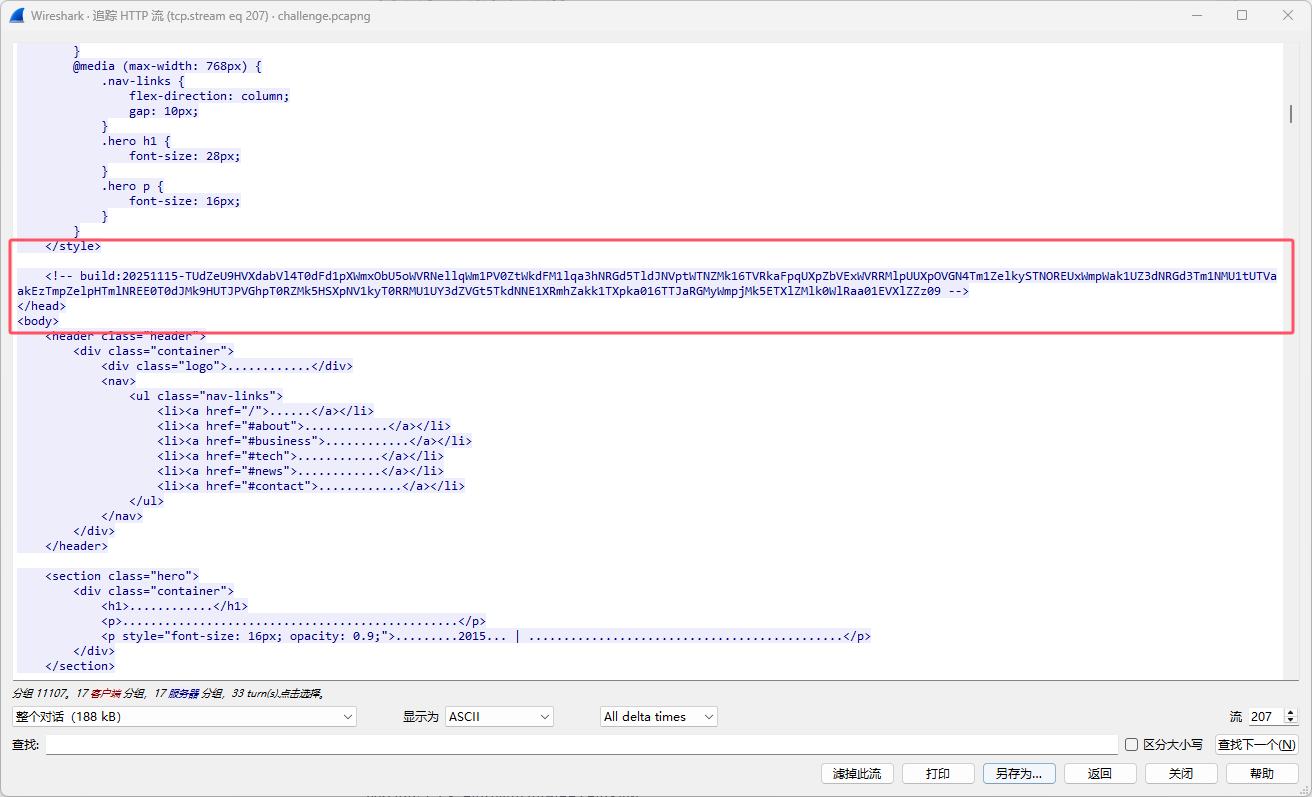Maximize the Wireshark stream window

click(1242, 15)
